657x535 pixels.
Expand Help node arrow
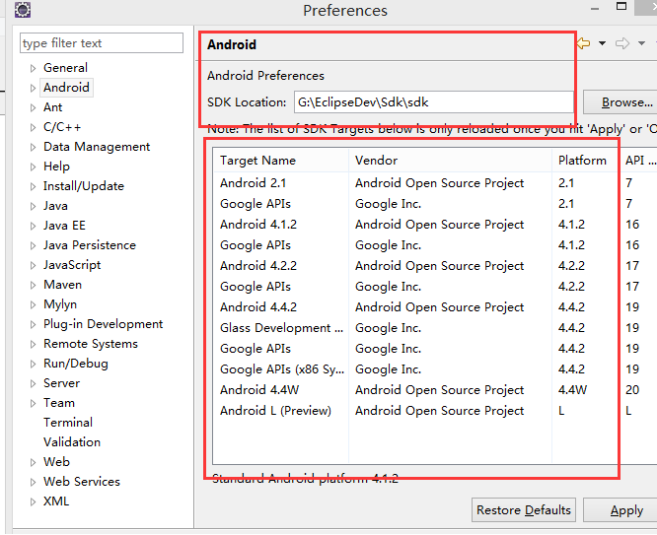point(33,167)
